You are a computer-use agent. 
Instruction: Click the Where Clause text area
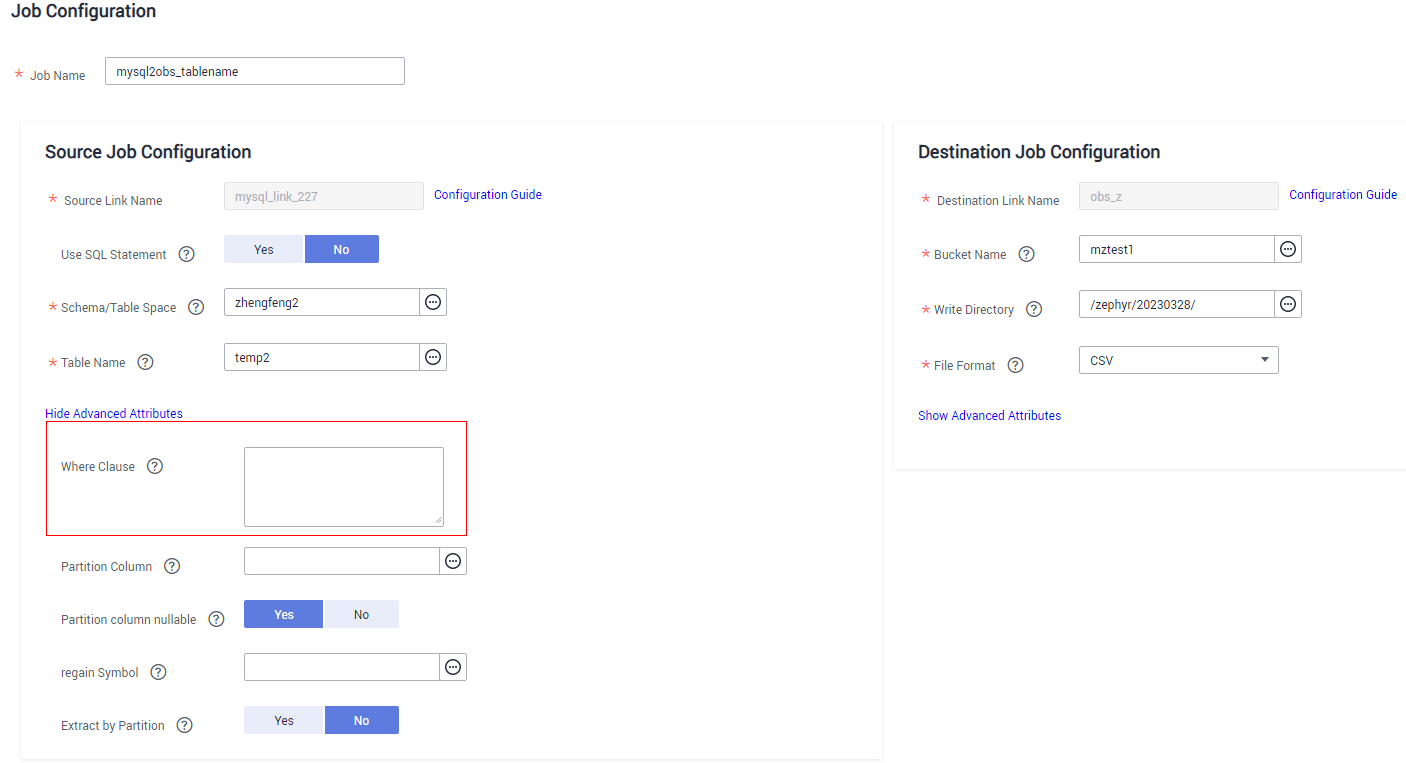(344, 487)
